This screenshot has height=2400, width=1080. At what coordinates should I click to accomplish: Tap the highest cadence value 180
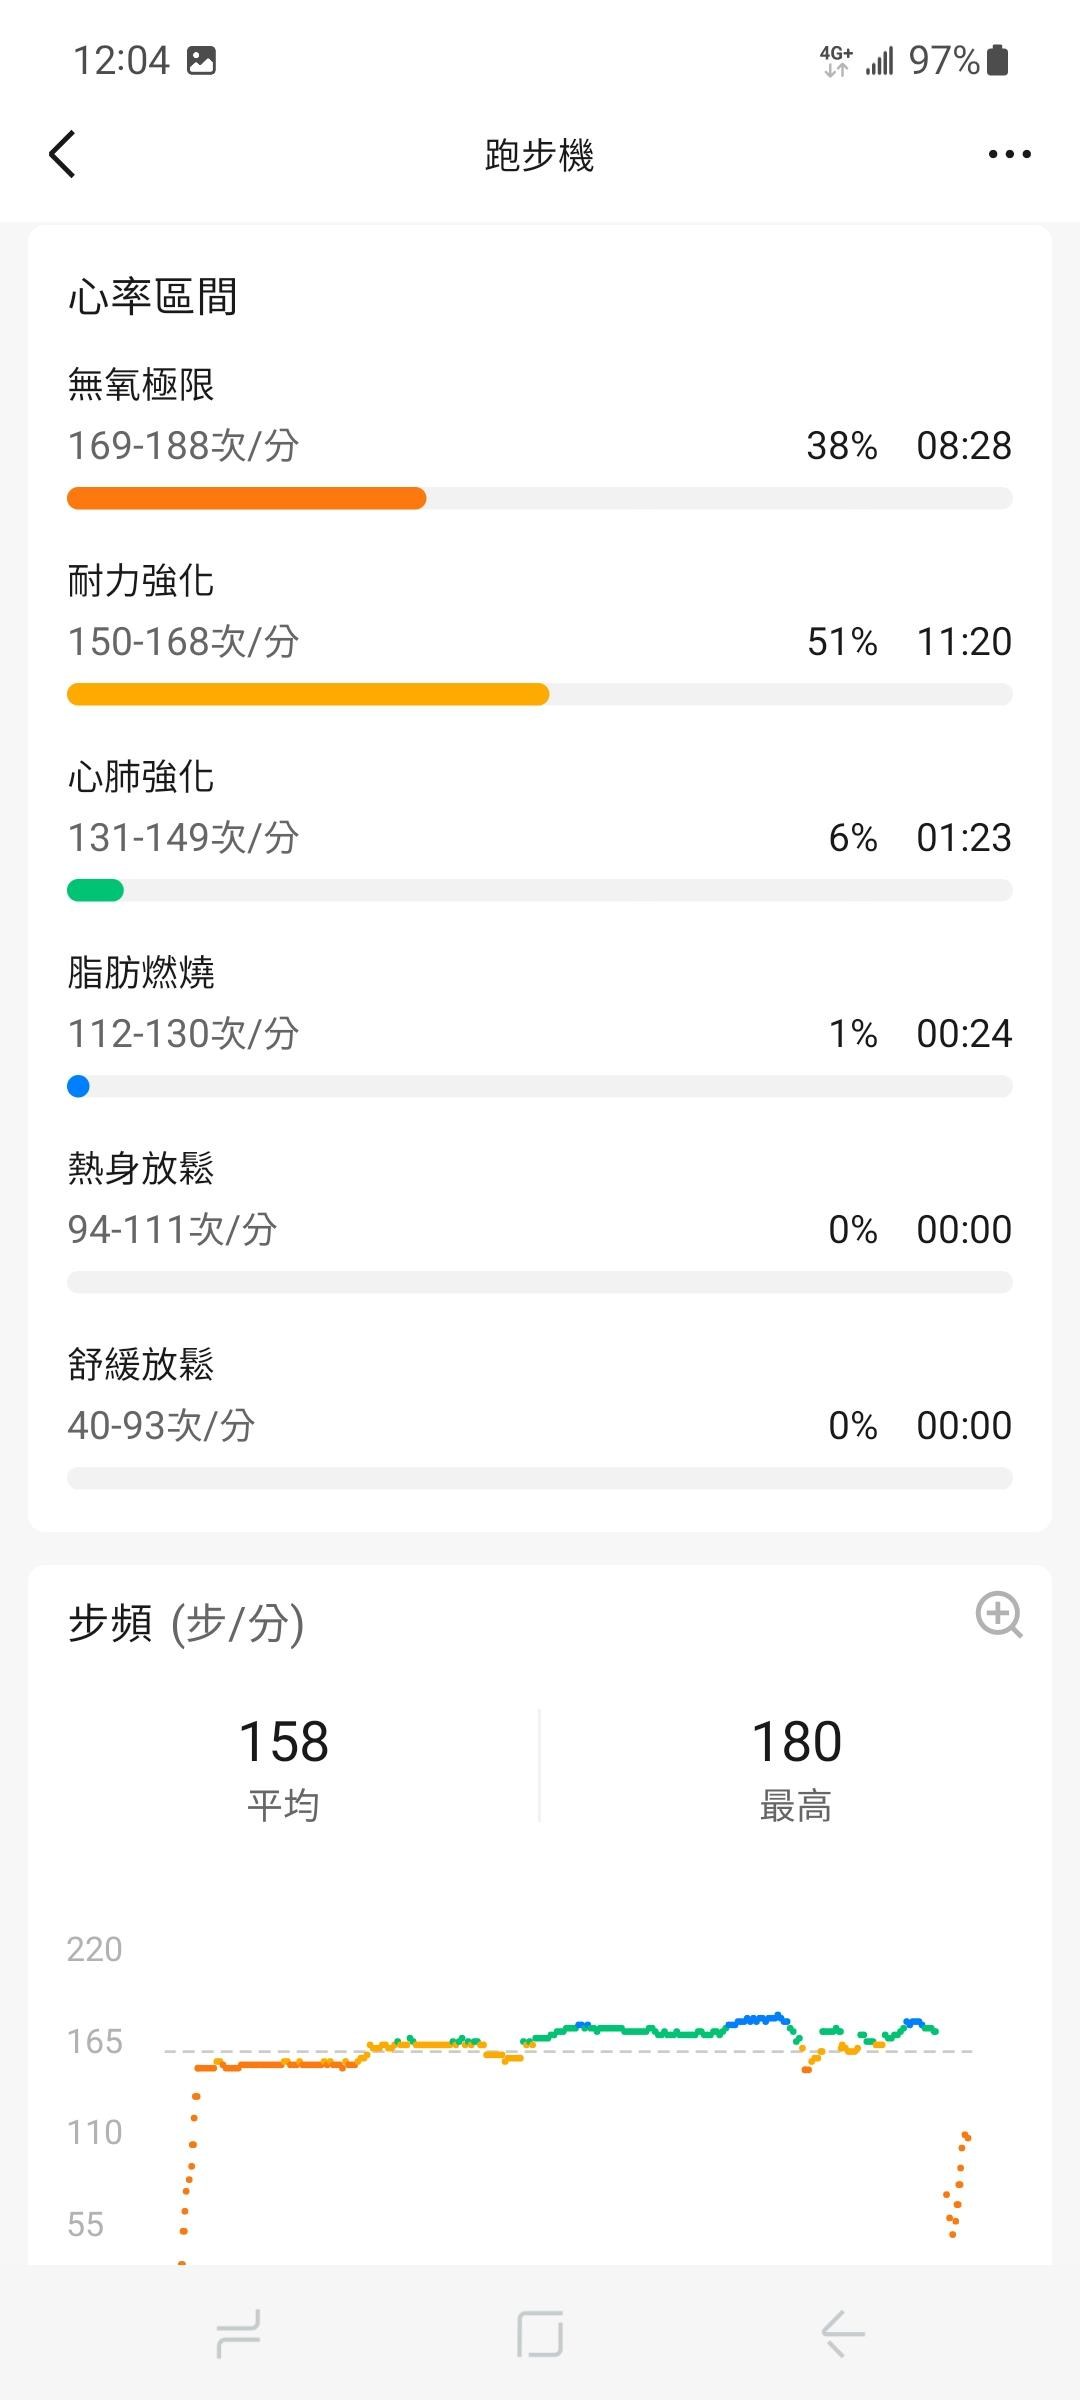pos(796,1742)
